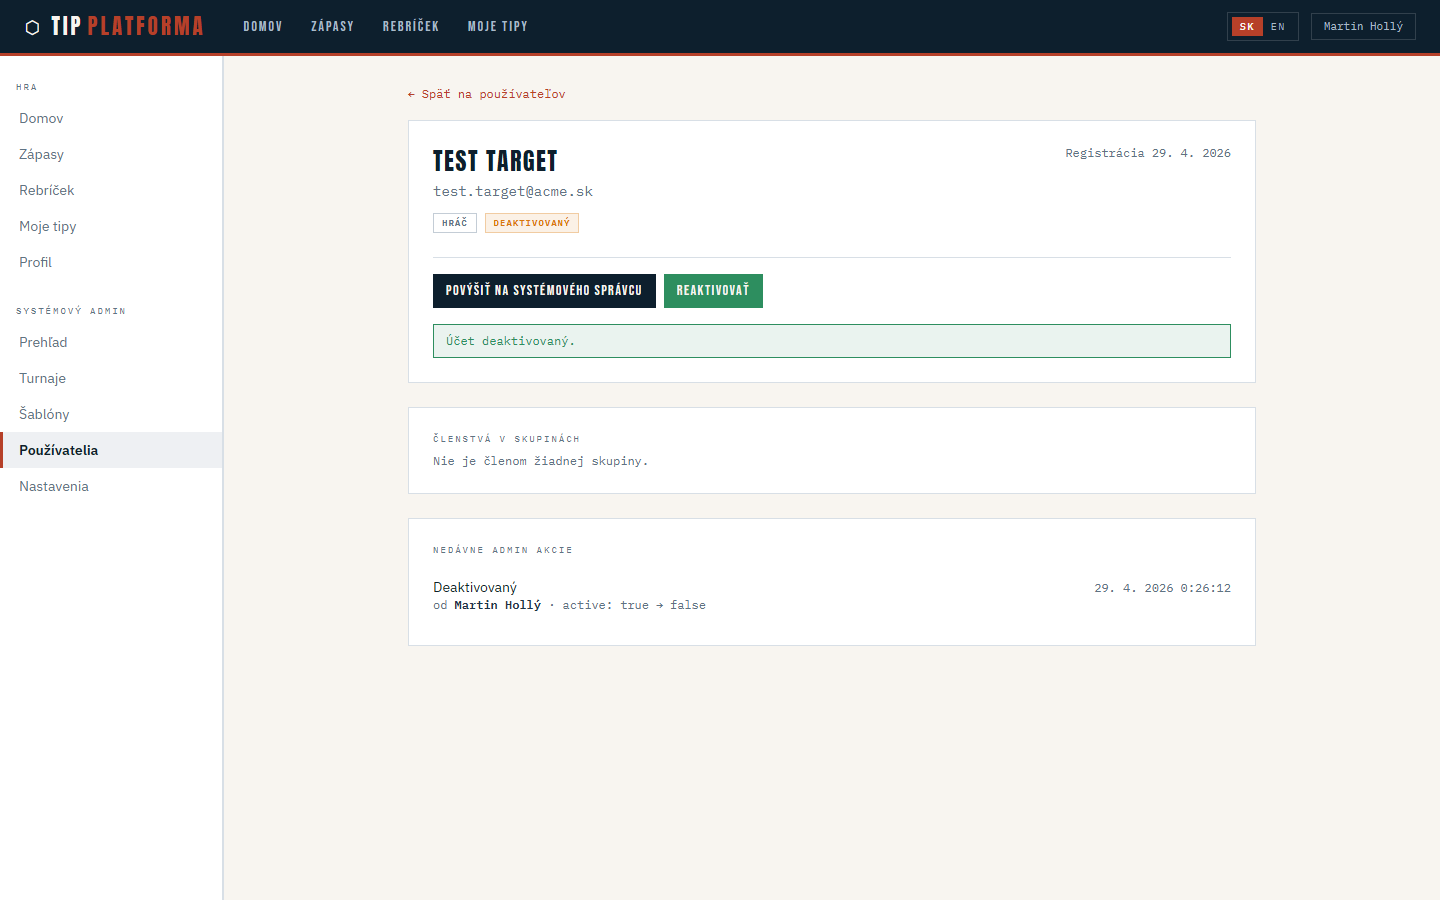Click the Tip Platforma hexagon logo icon
The width and height of the screenshot is (1440, 900).
point(32,27)
